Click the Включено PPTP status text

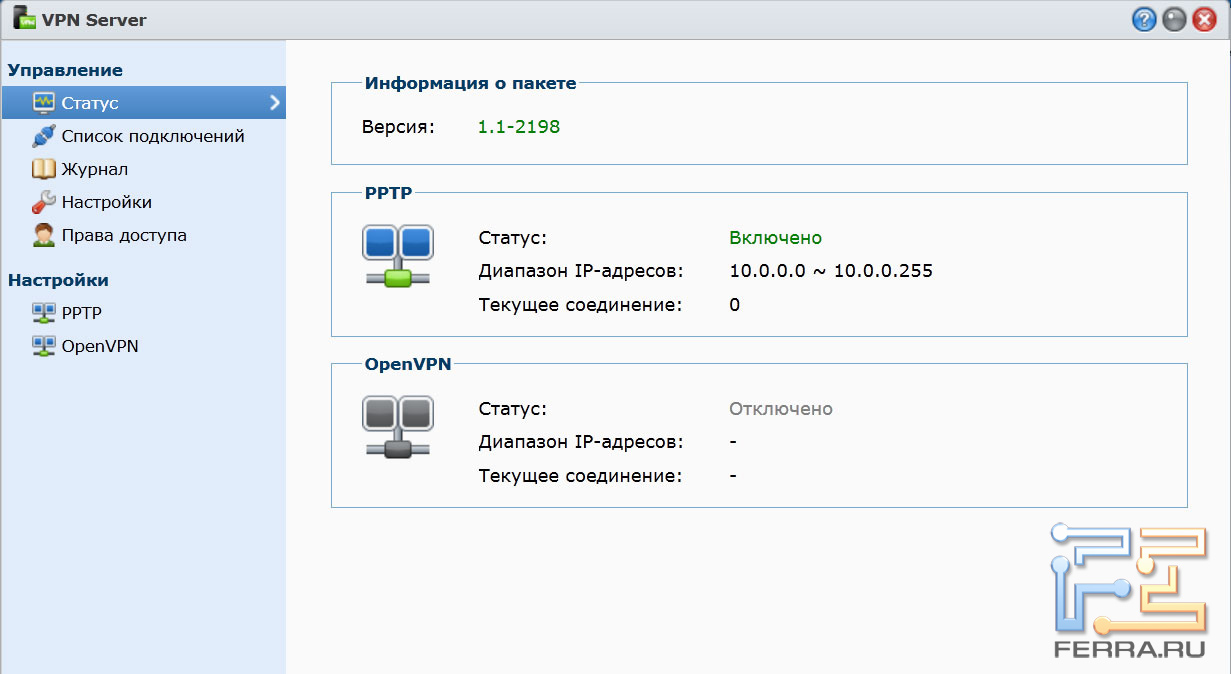pos(775,238)
